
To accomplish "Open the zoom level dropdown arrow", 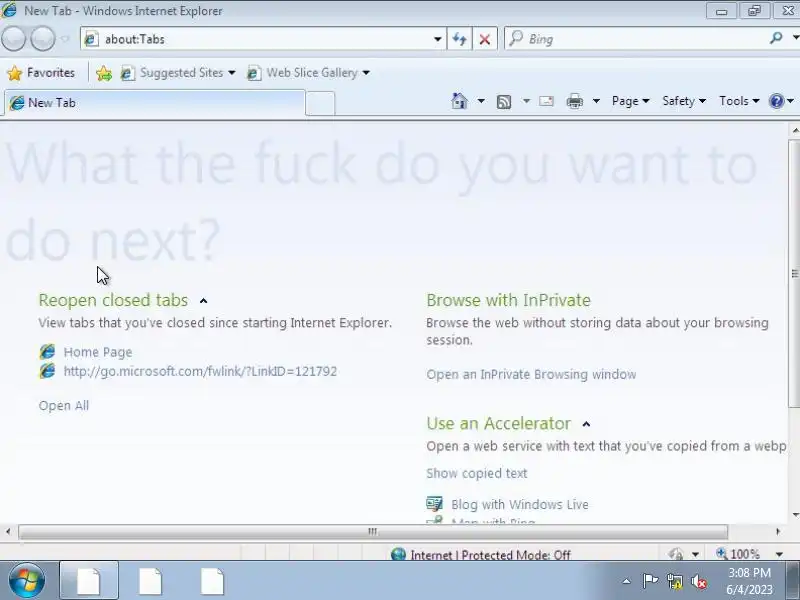I will pyautogui.click(x=779, y=554).
